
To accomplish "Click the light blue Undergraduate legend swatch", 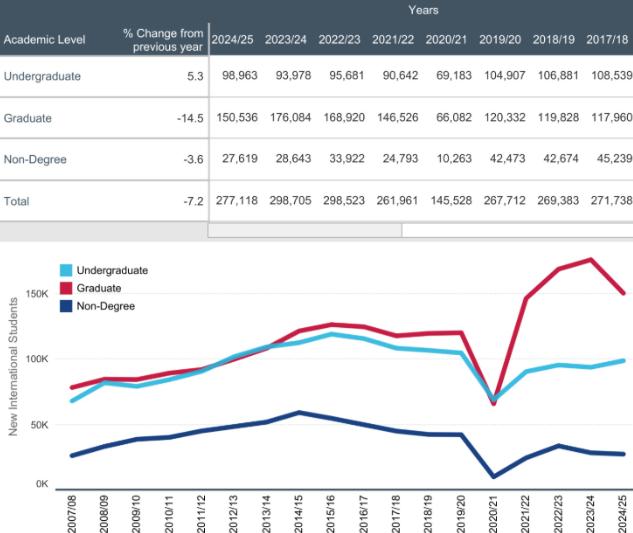I will tap(66, 270).
